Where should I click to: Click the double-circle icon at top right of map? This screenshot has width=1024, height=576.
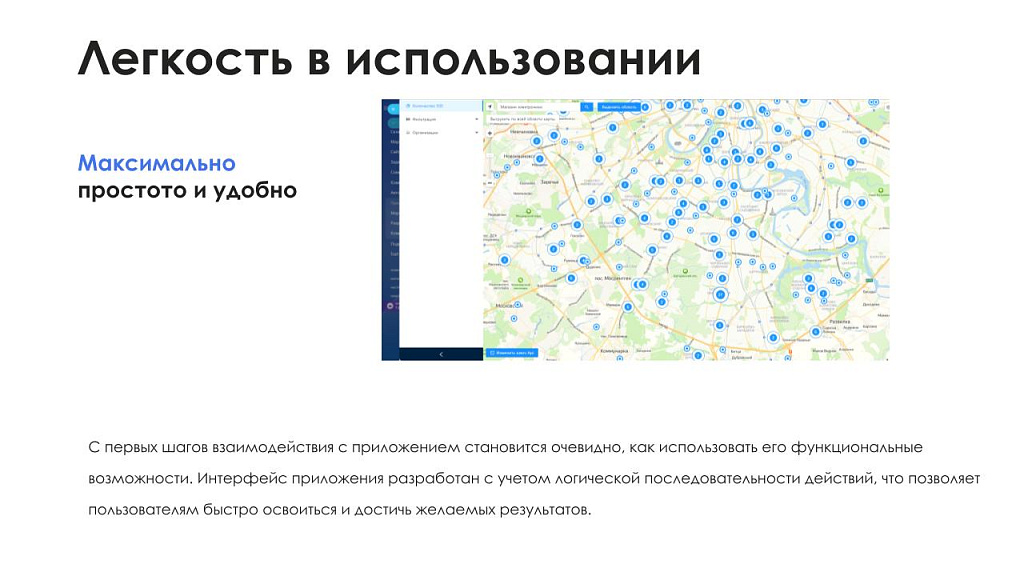[x=871, y=100]
